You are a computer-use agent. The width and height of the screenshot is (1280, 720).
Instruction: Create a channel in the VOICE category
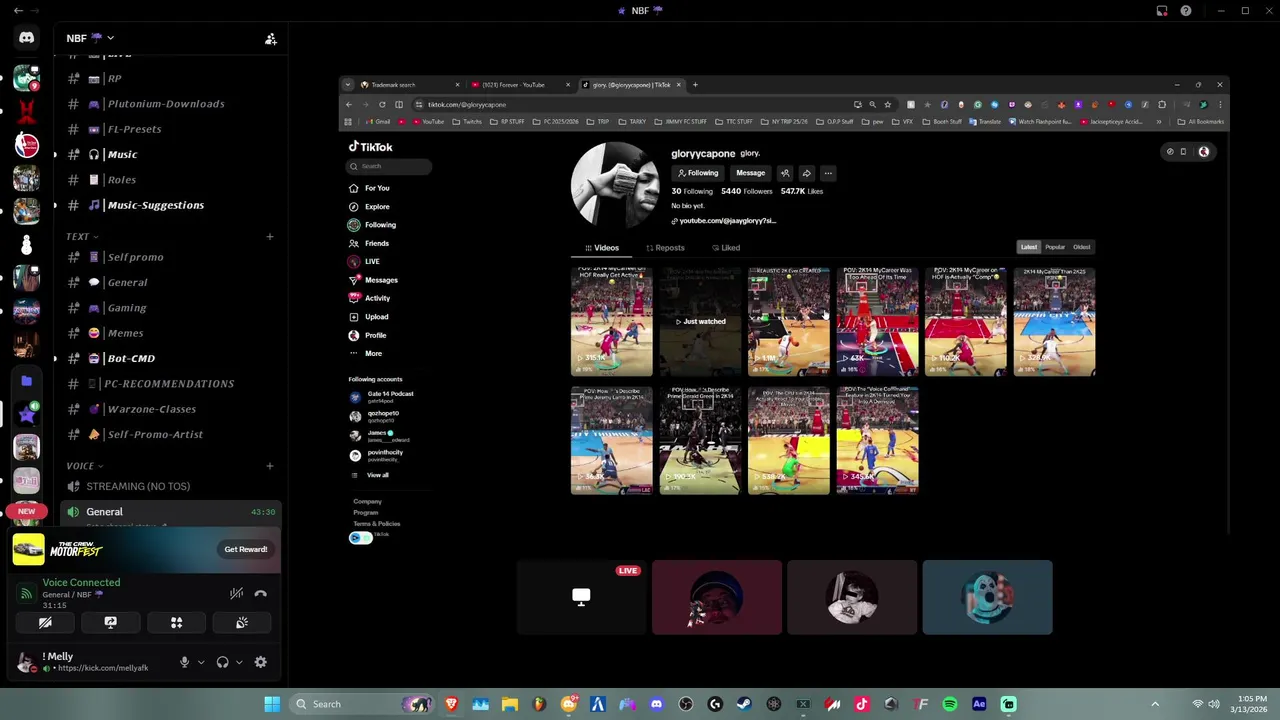coord(270,466)
